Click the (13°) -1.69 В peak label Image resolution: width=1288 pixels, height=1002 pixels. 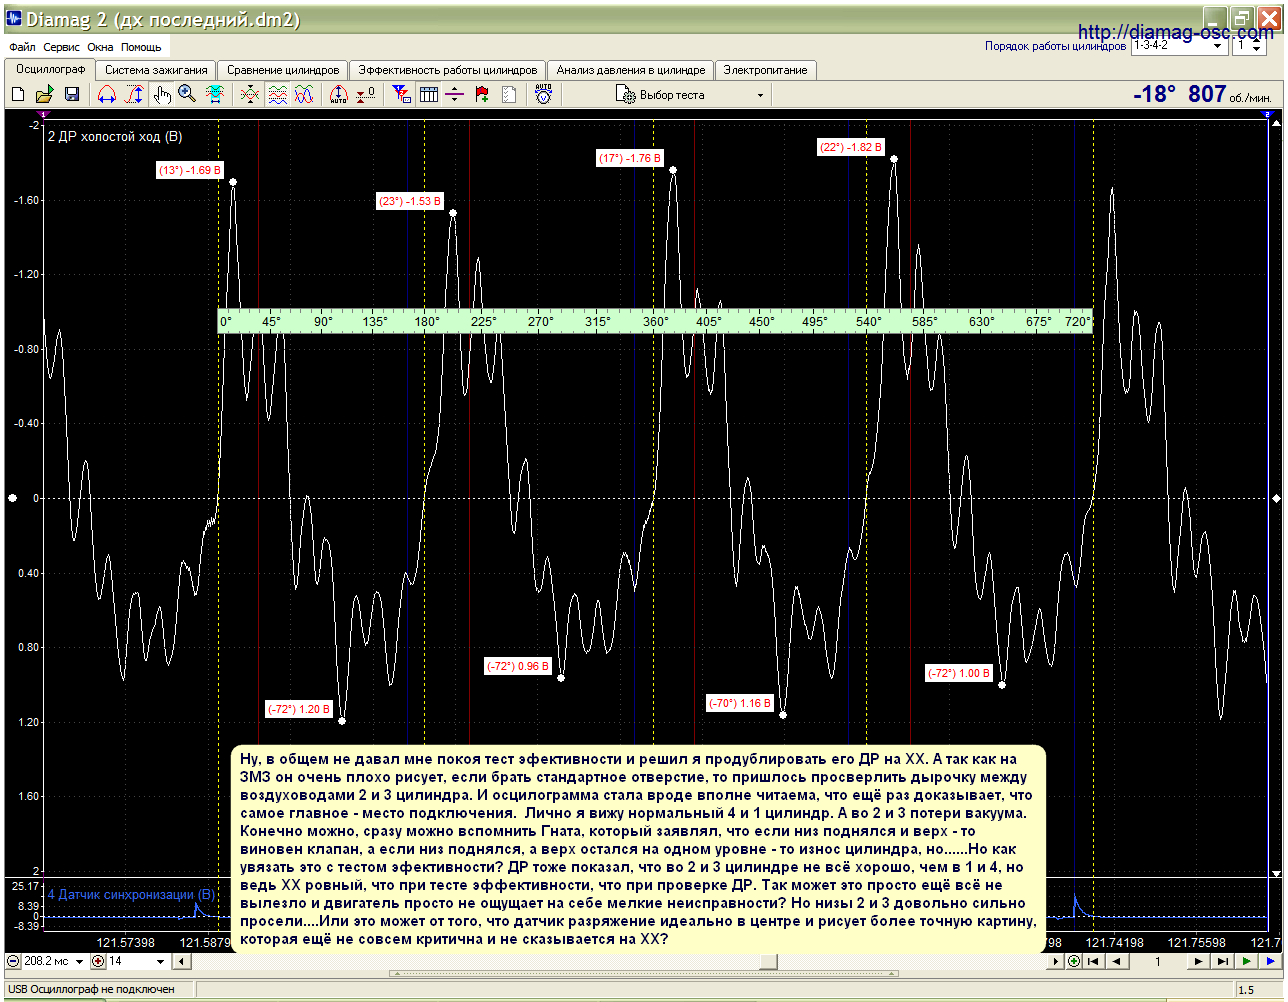coord(190,170)
